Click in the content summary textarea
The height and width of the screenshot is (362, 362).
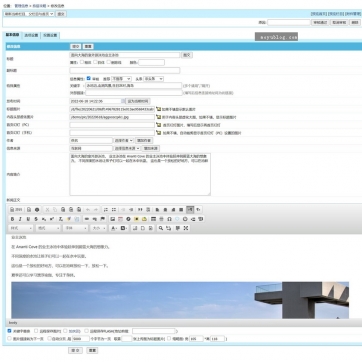click(140, 174)
